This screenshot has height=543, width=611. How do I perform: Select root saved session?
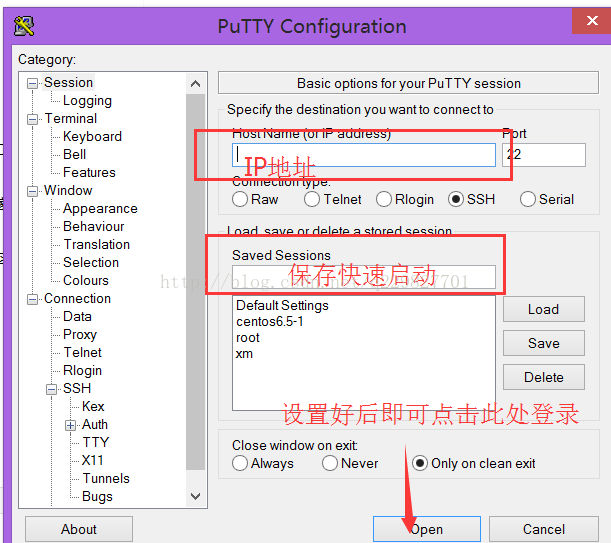tap(248, 338)
